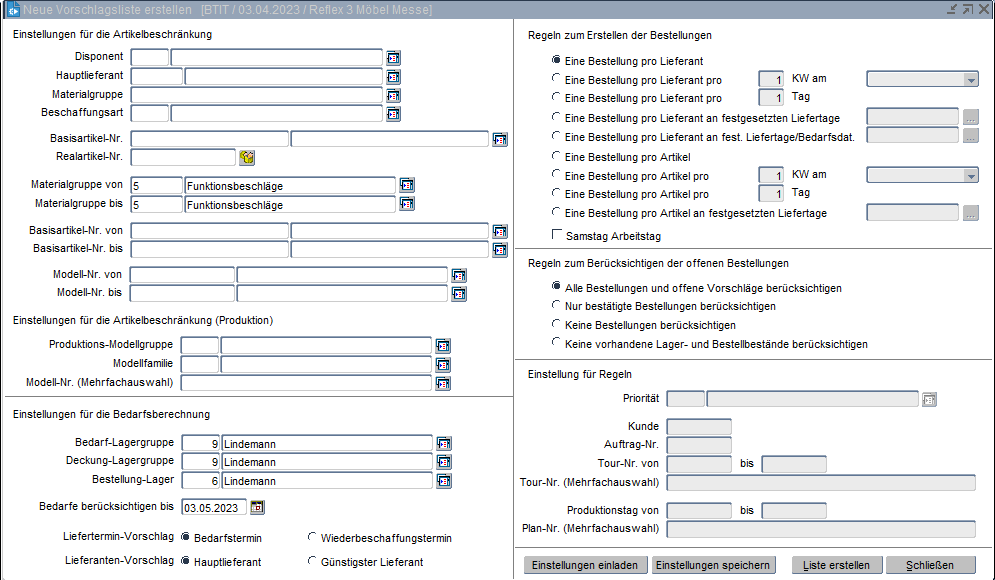Image resolution: width=995 pixels, height=580 pixels.
Task: Enable Samstag Arbeitstag checkbox
Action: tap(557, 236)
